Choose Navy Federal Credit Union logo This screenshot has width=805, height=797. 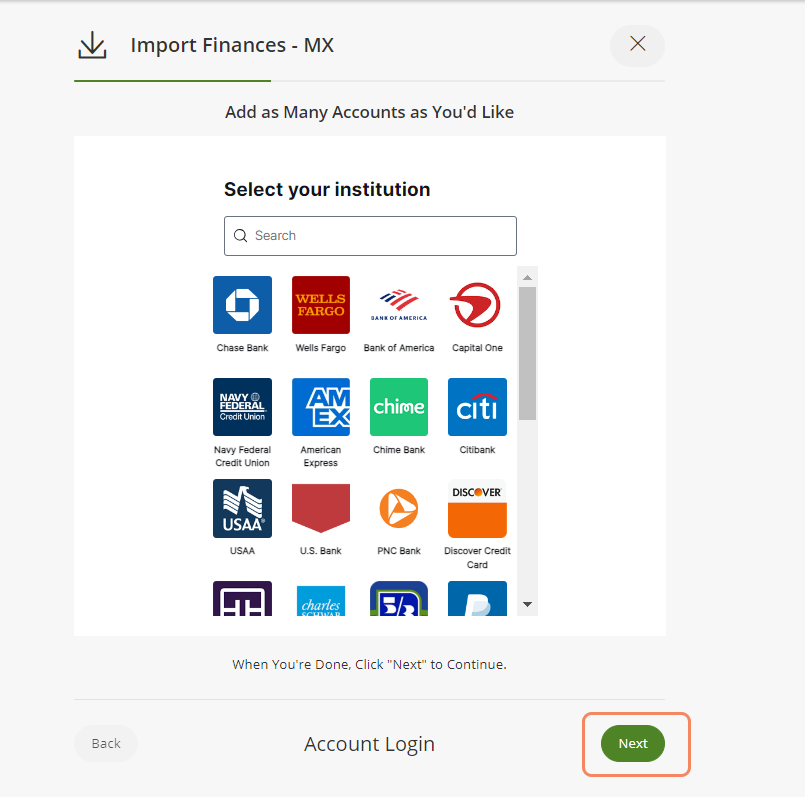(x=242, y=407)
